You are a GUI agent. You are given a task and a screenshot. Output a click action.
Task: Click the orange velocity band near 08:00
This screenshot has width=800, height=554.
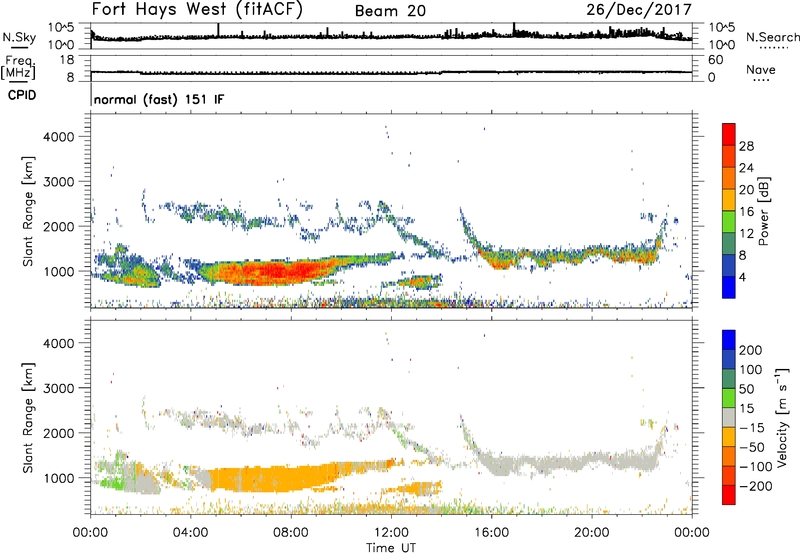pos(286,477)
